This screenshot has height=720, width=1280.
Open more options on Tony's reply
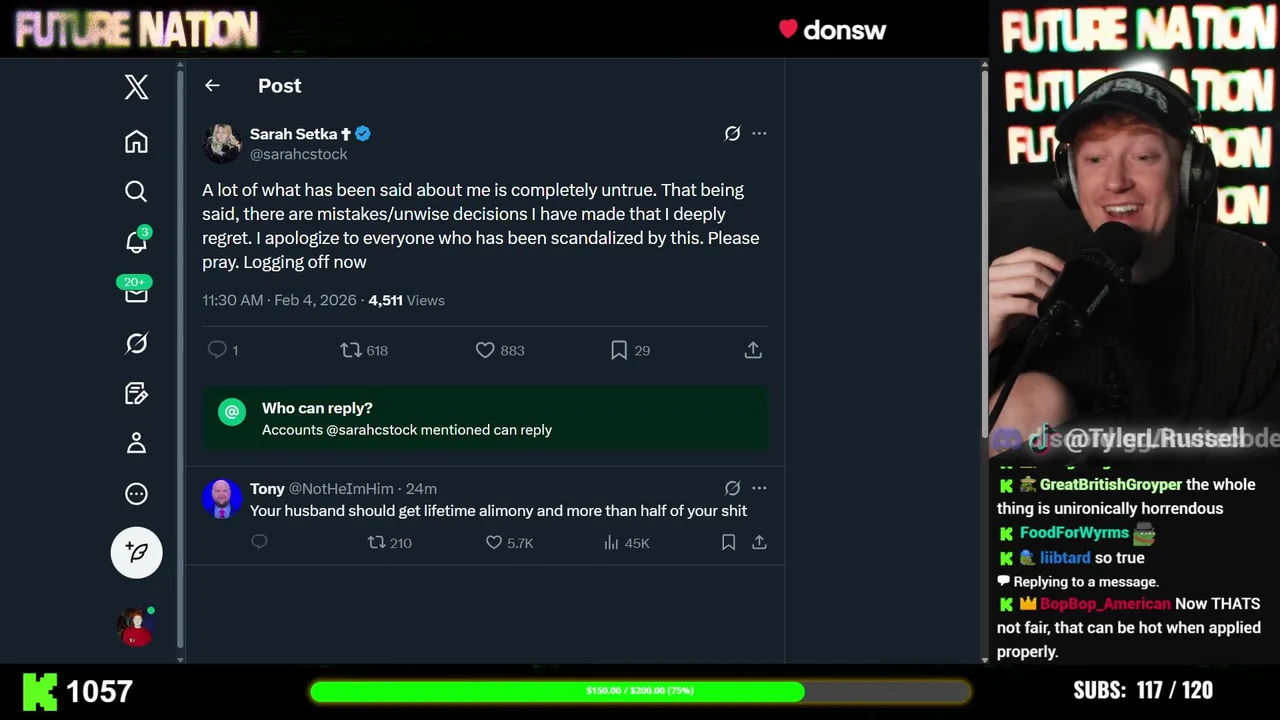pyautogui.click(x=759, y=488)
